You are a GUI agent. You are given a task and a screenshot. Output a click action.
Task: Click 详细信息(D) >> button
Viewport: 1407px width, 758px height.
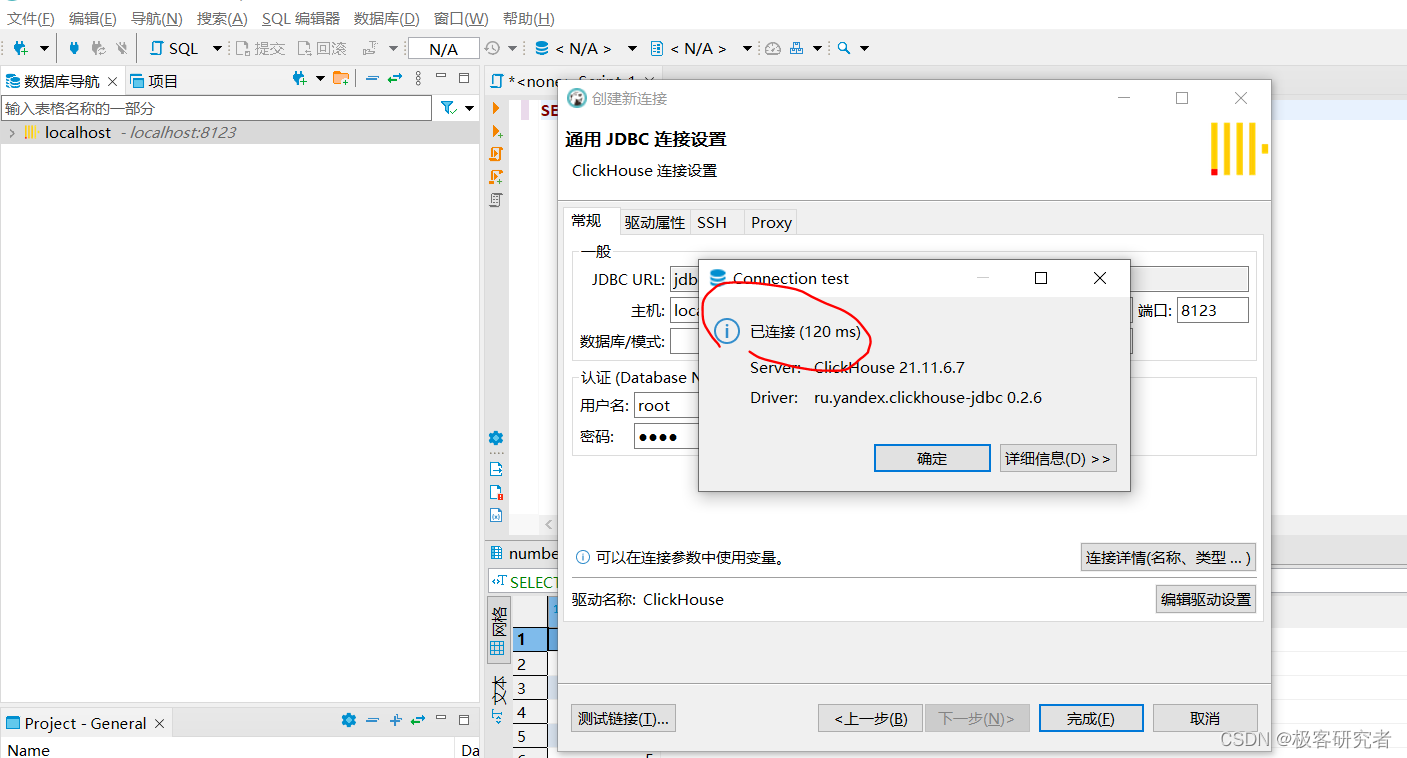click(x=1058, y=459)
